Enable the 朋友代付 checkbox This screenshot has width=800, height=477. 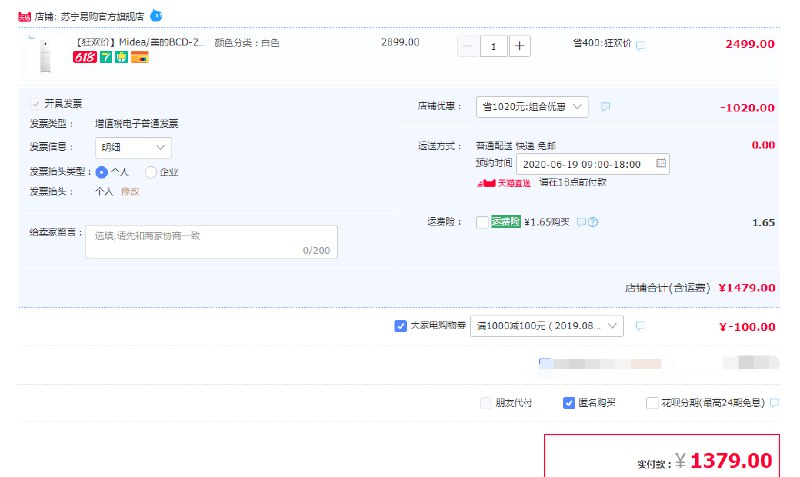click(x=486, y=403)
